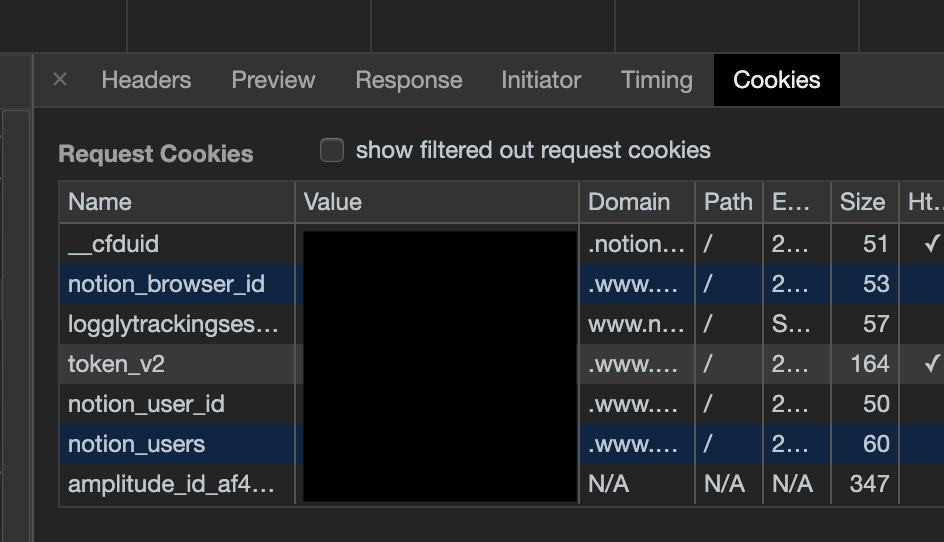The width and height of the screenshot is (944, 542).
Task: Click size value 57 of logglytrackingses…
Action: click(x=876, y=324)
